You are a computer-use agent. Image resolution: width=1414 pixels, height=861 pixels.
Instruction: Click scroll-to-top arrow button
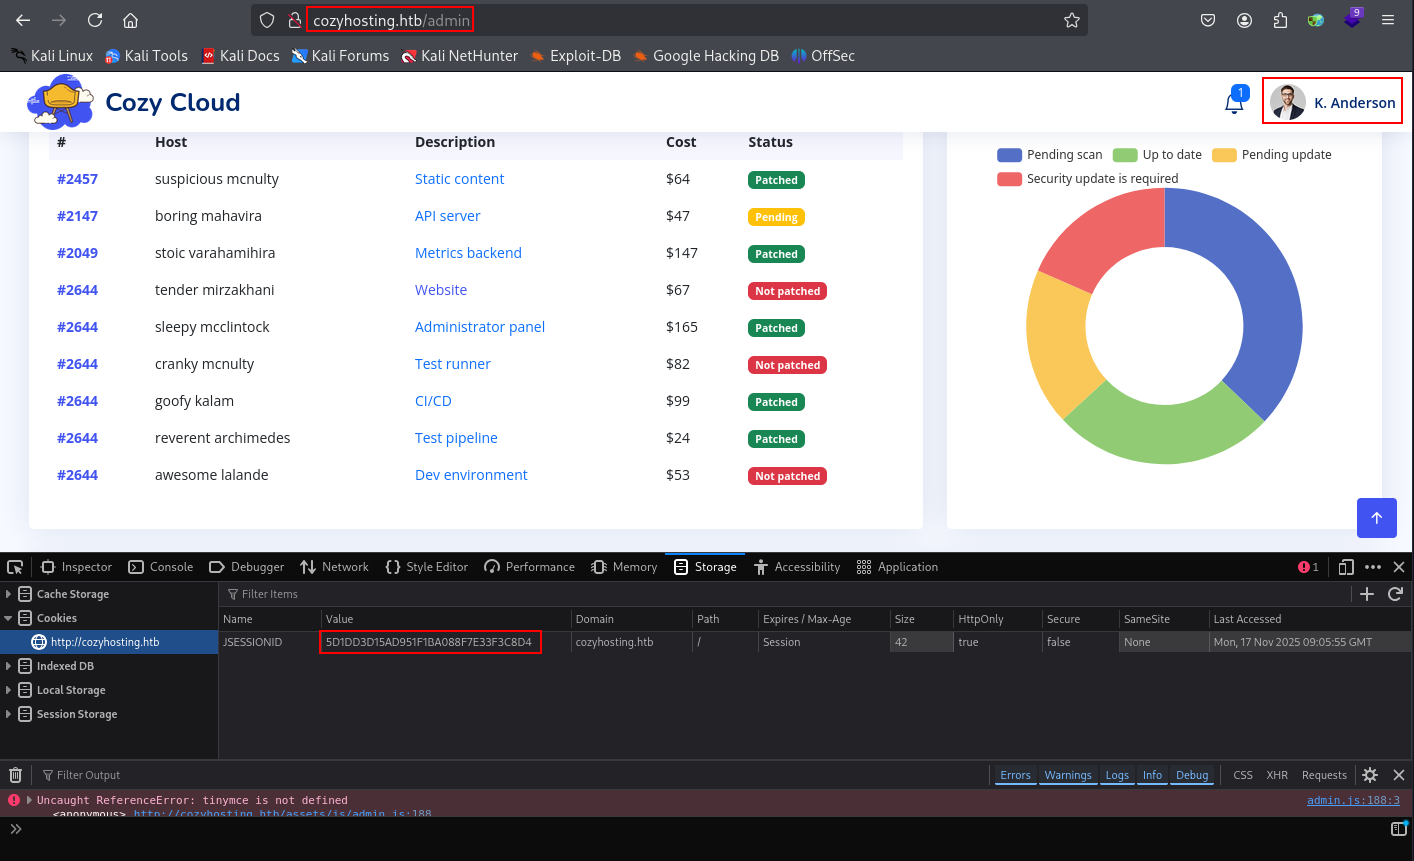click(x=1376, y=517)
